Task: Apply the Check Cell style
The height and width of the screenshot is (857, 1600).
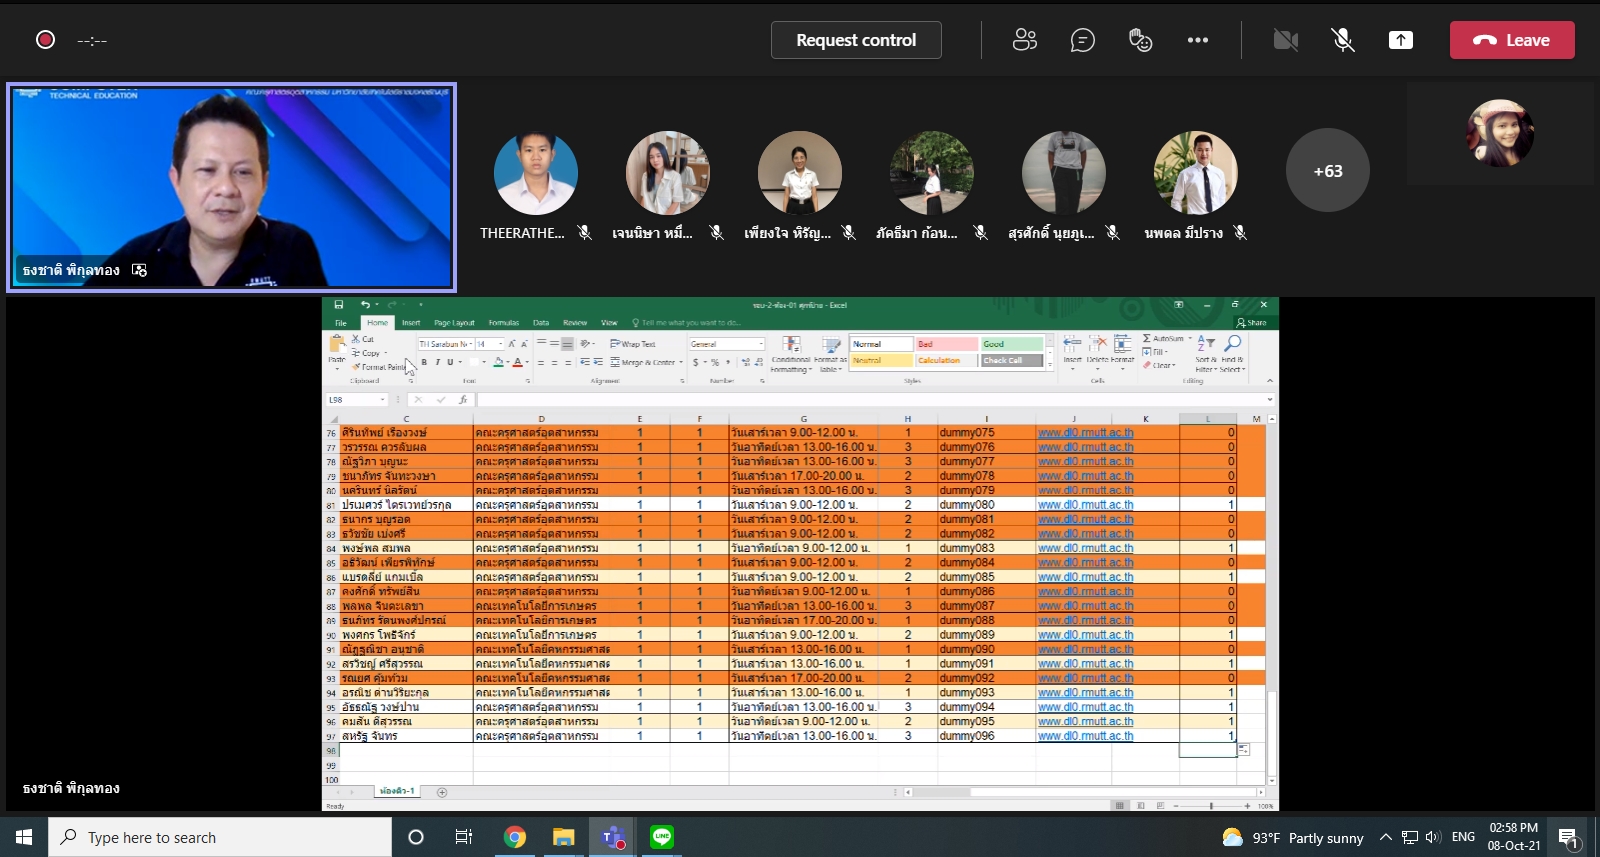Action: 1012,360
